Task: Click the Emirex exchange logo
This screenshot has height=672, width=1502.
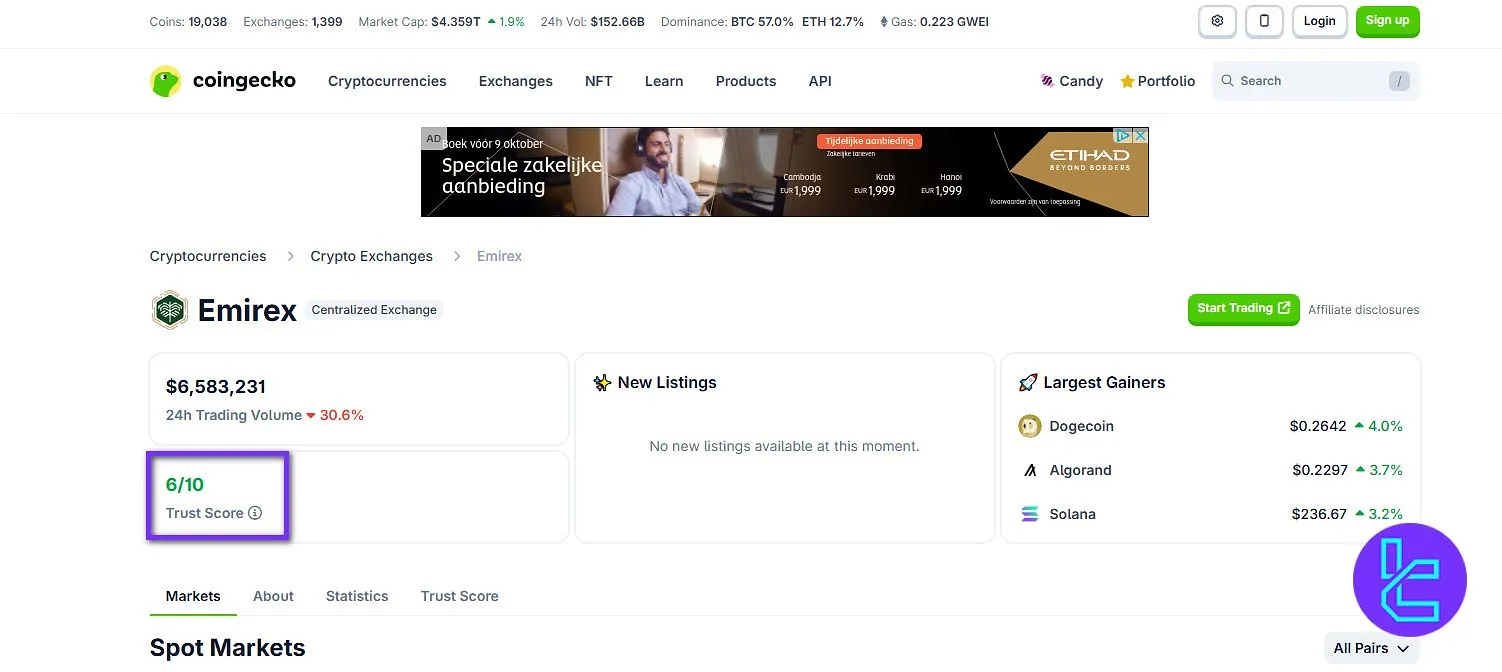Action: [170, 310]
